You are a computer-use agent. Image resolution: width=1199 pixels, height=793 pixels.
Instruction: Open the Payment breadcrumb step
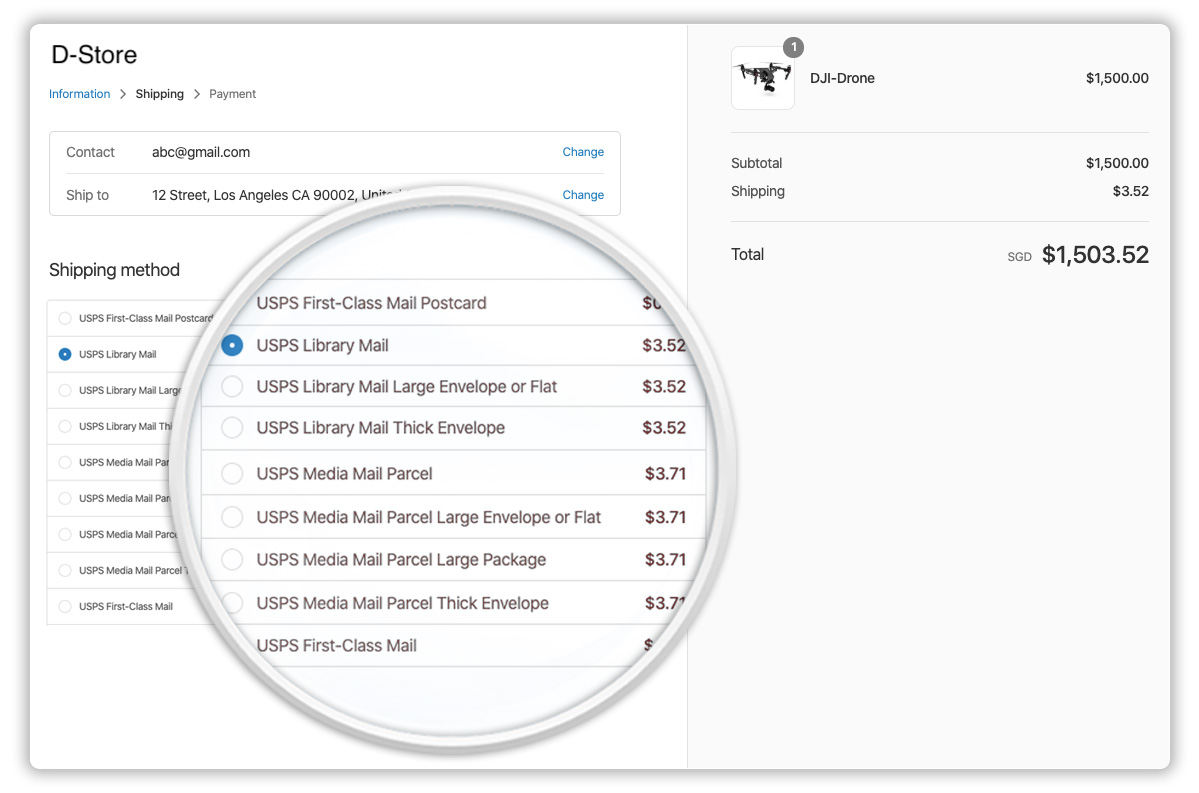pos(232,94)
